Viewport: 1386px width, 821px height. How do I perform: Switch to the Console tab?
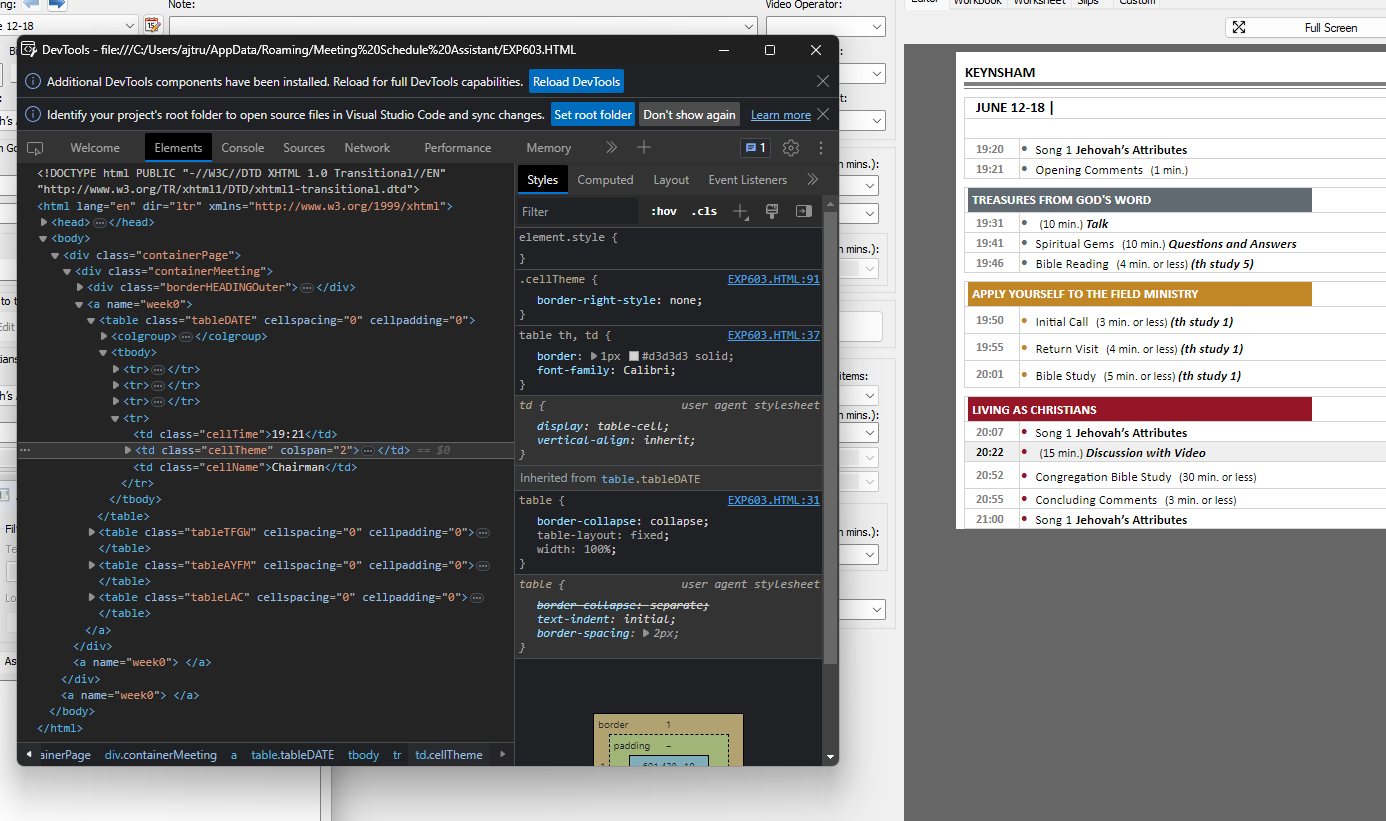(243, 147)
